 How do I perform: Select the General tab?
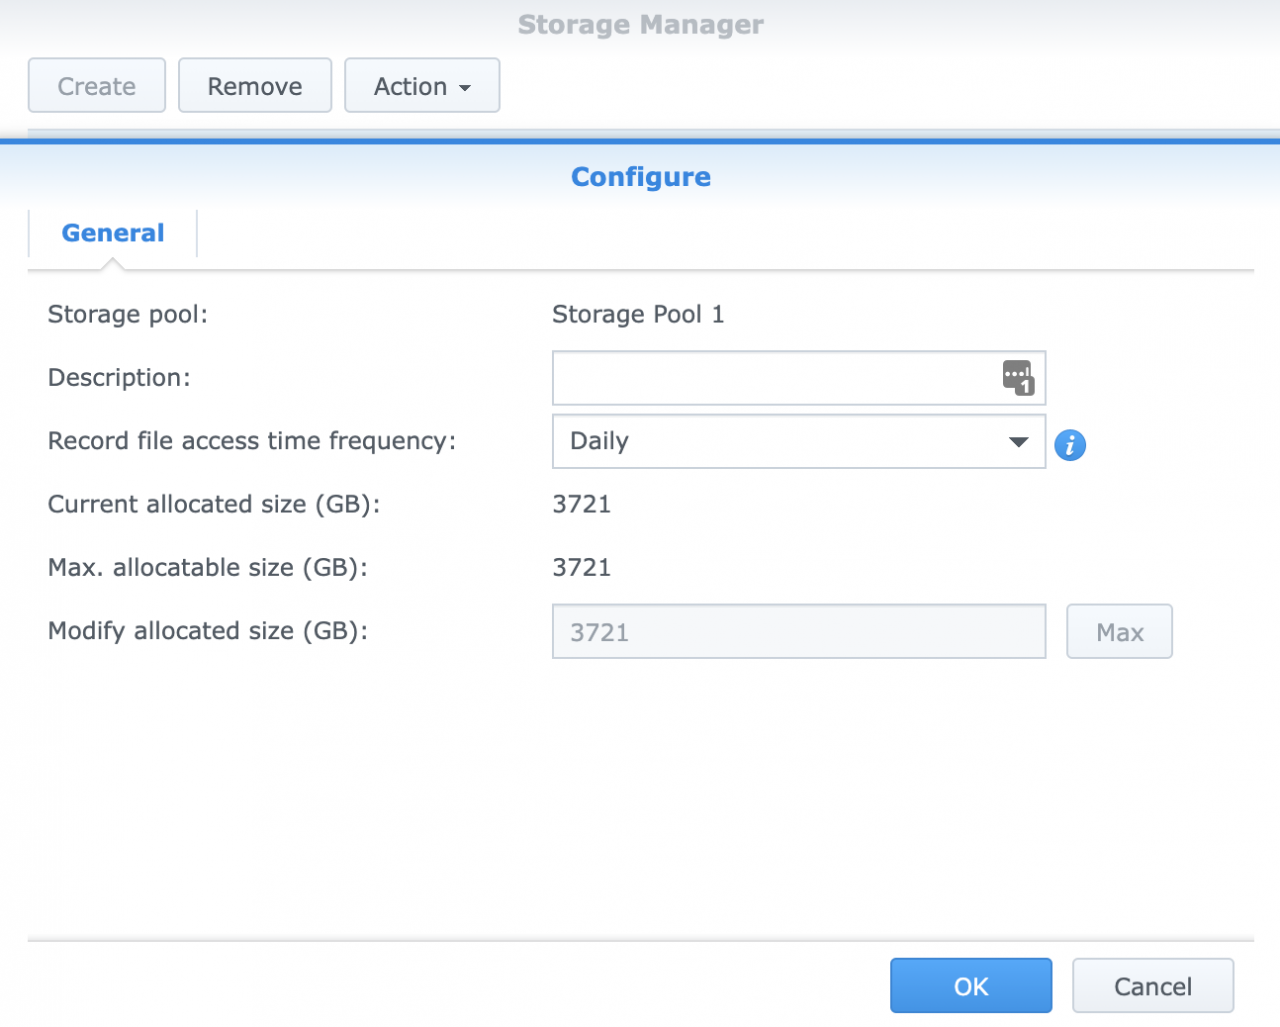tap(112, 232)
